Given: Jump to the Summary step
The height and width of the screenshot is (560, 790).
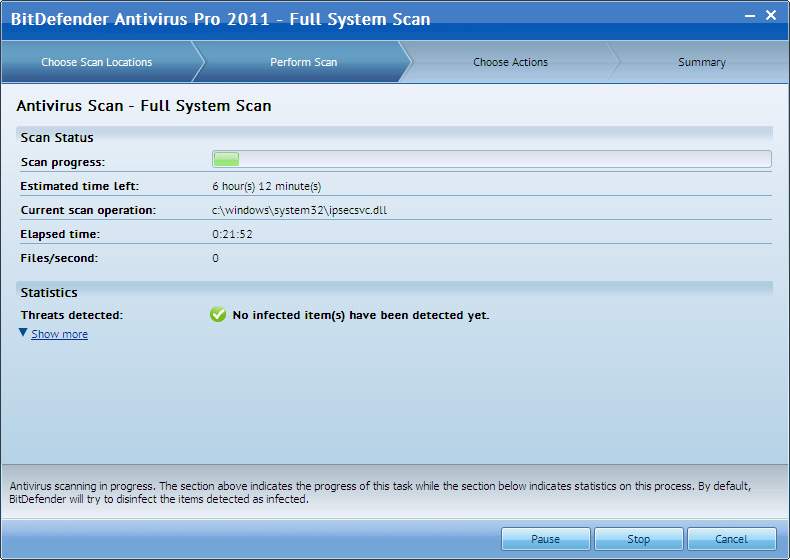Looking at the screenshot, I should [701, 62].
